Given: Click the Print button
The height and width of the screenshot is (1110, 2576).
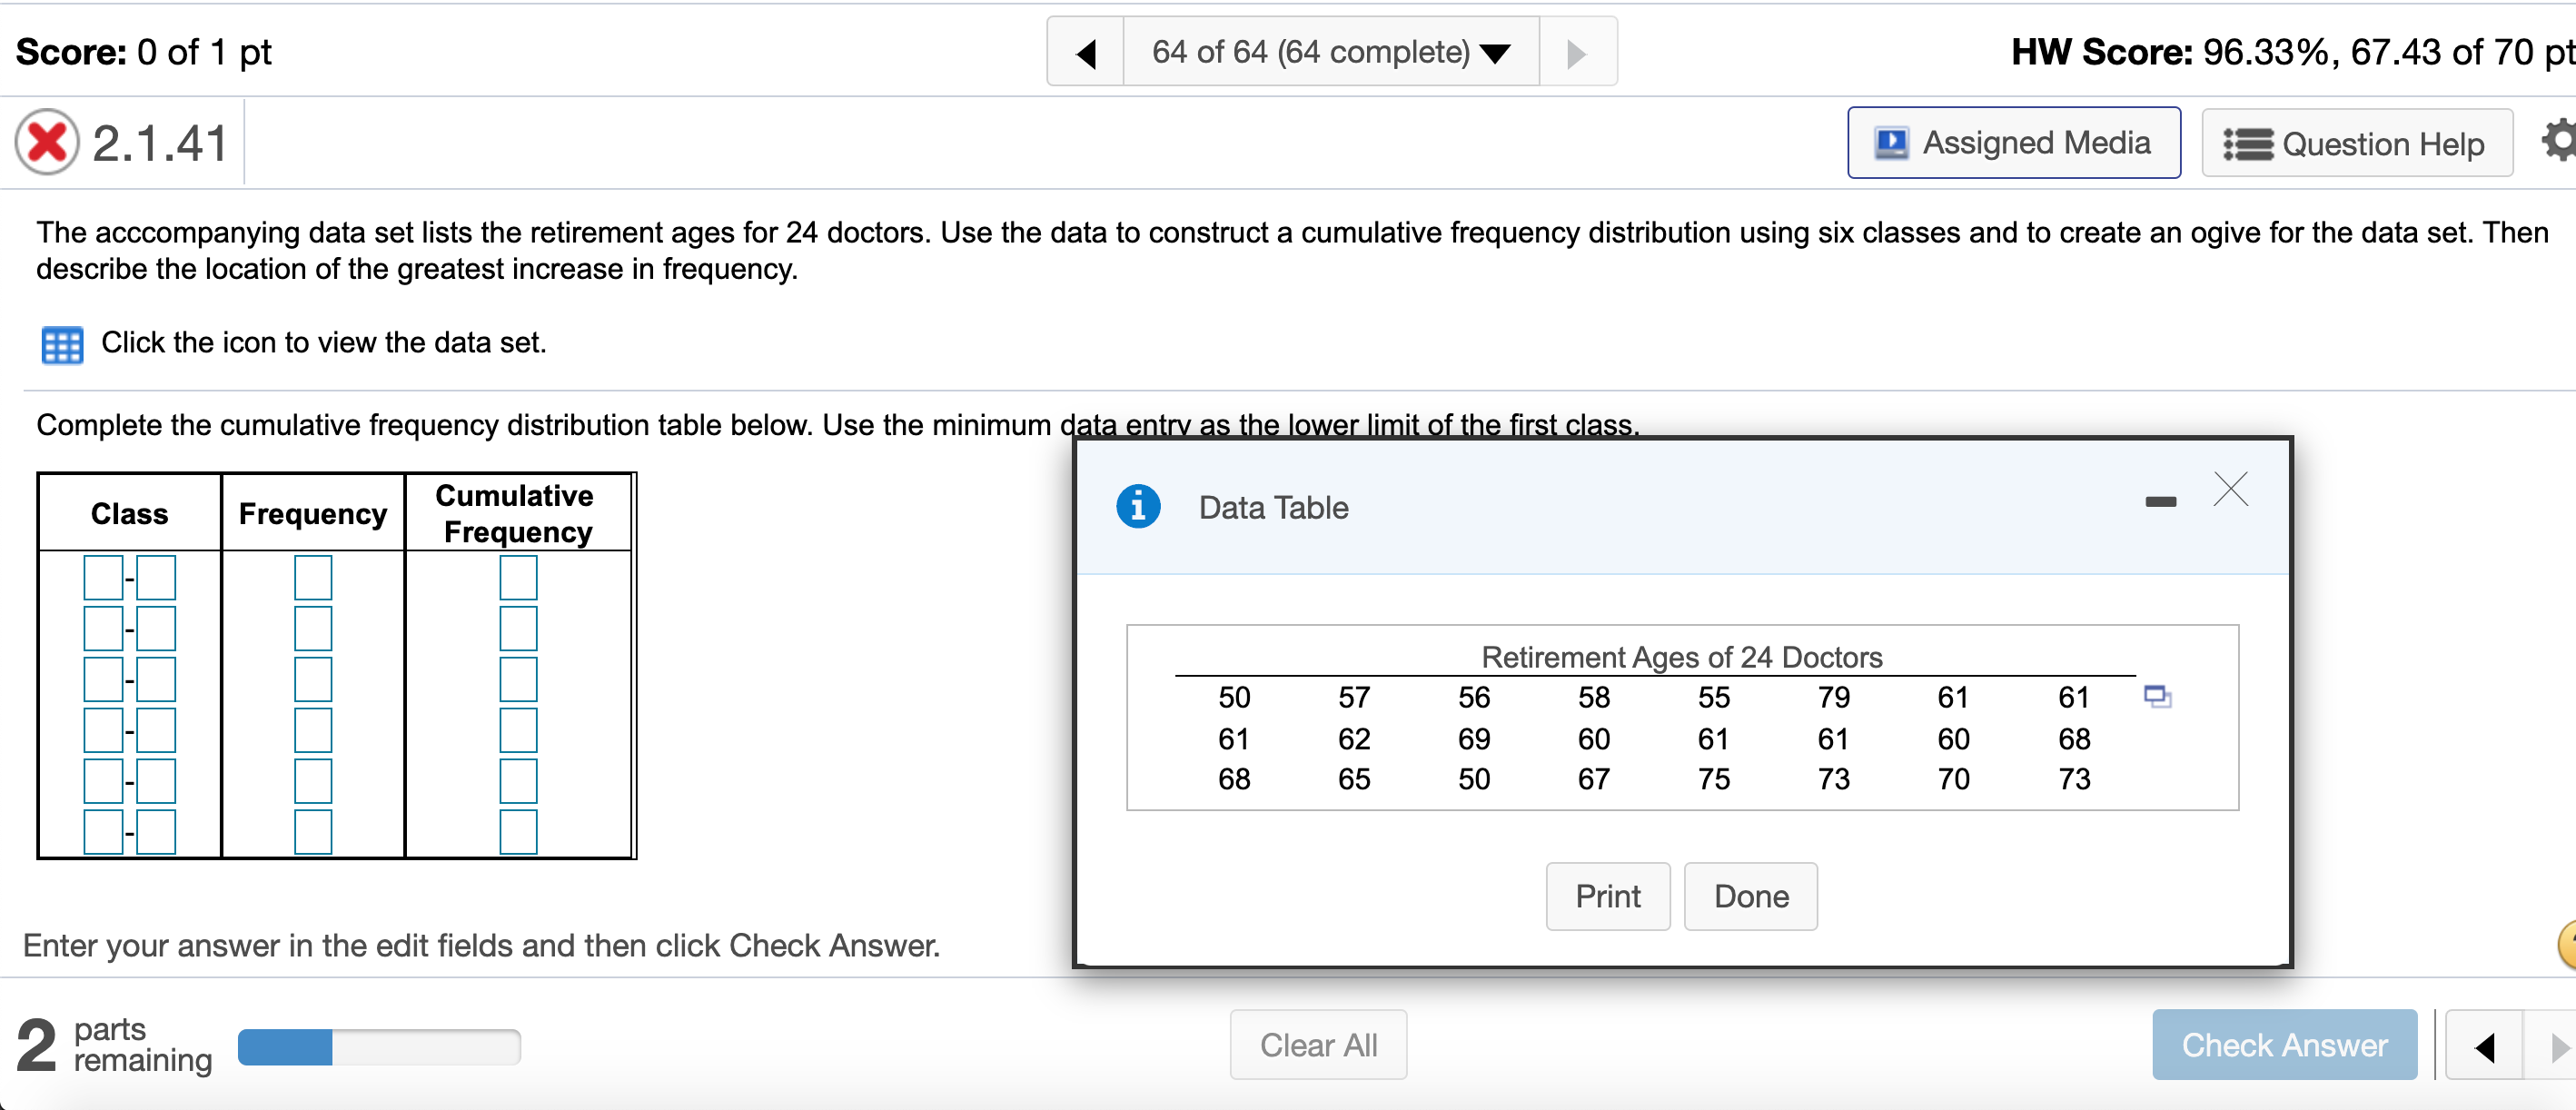Looking at the screenshot, I should pos(1607,896).
